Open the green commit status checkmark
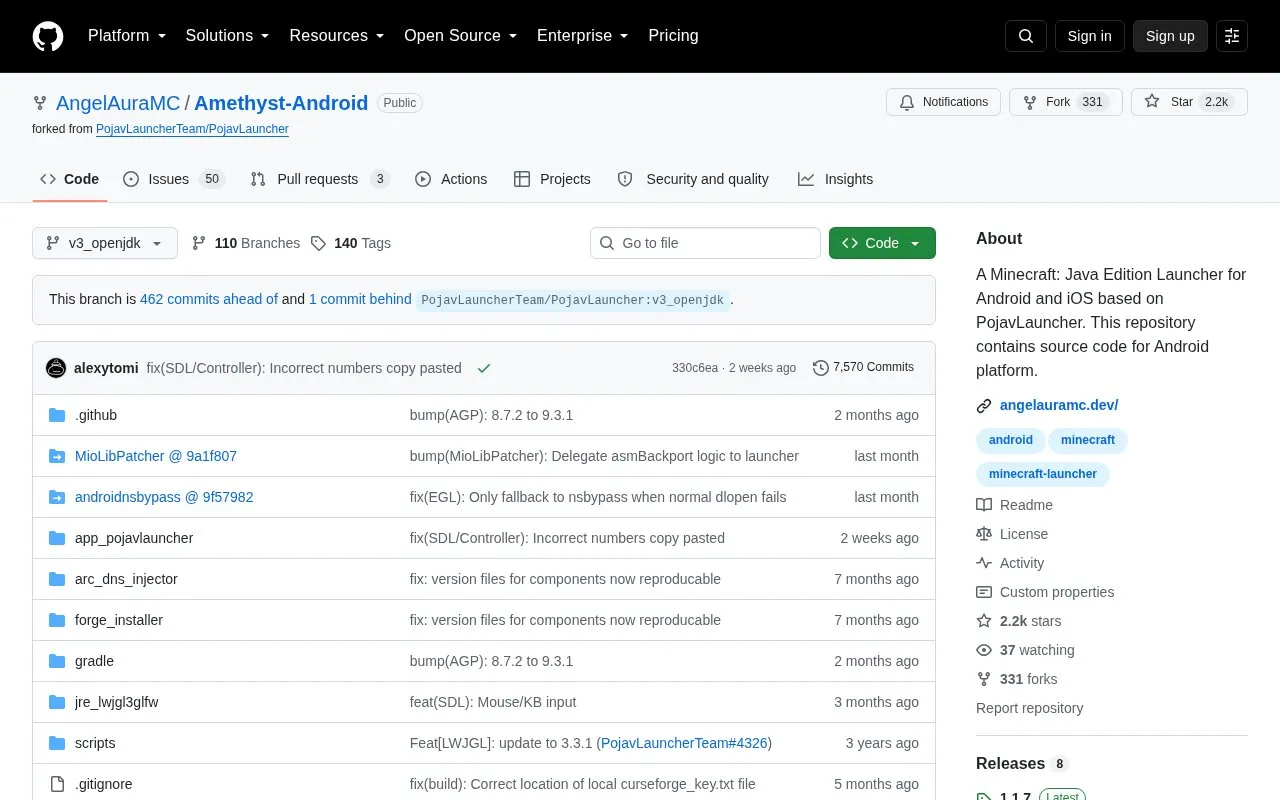The width and height of the screenshot is (1280, 800). point(484,368)
